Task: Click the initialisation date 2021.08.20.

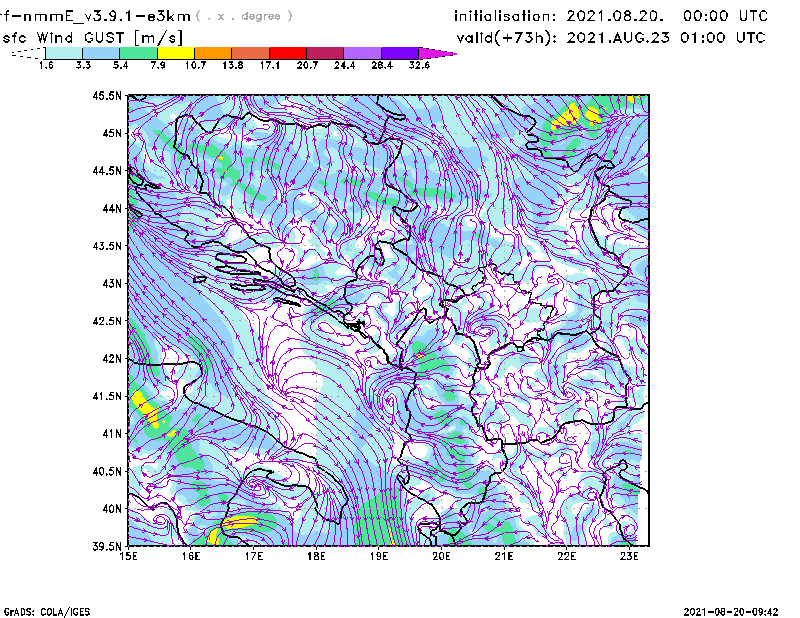Action: point(615,16)
